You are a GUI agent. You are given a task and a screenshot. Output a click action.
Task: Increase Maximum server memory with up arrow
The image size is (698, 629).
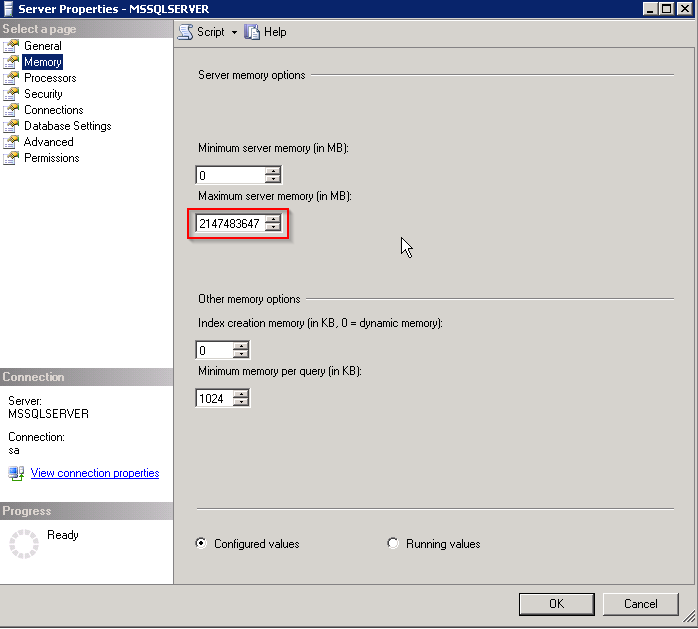pos(273,219)
